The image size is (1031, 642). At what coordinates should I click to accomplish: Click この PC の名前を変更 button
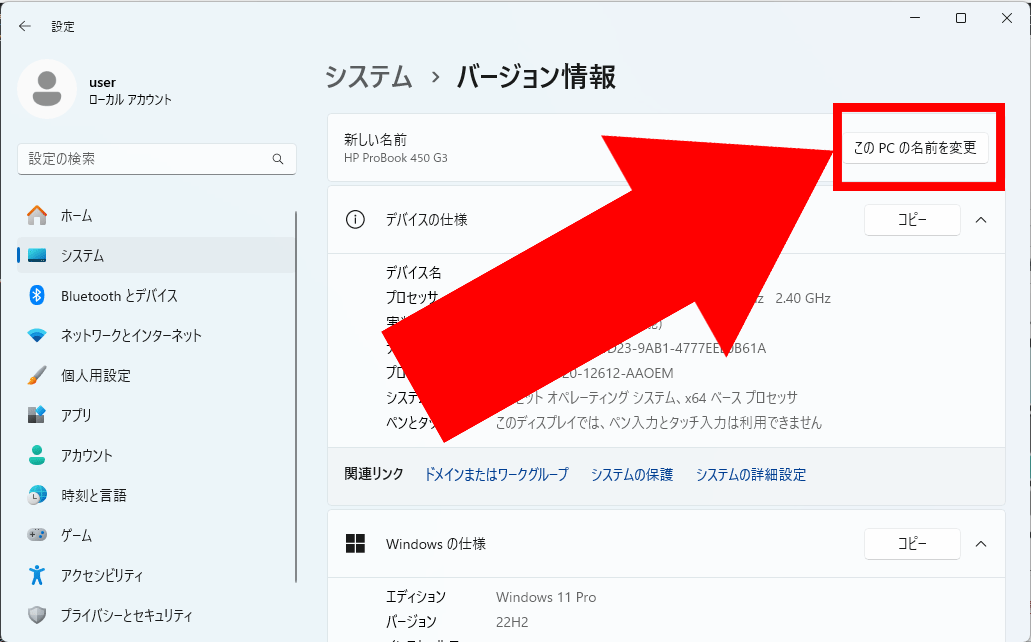[917, 147]
